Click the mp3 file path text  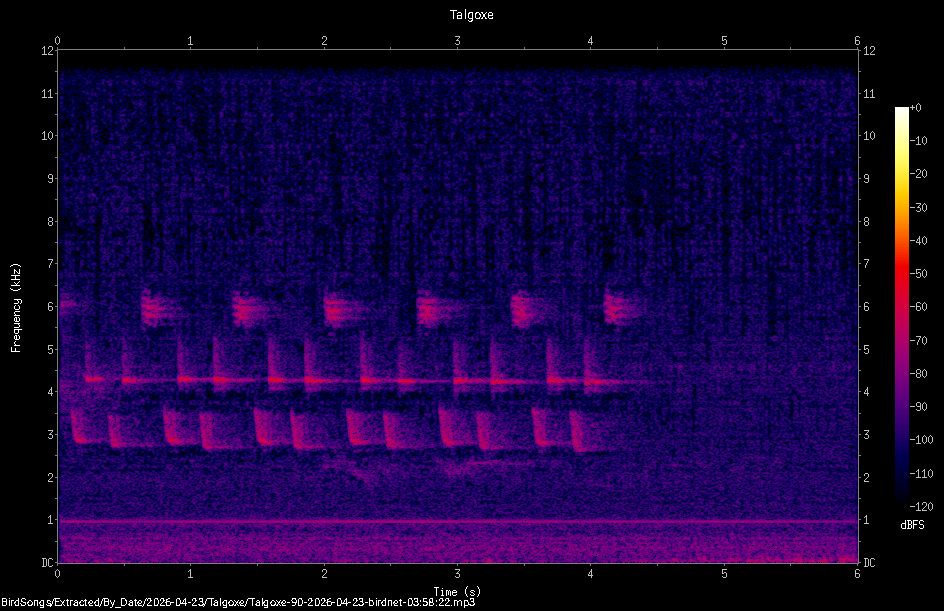[238, 602]
